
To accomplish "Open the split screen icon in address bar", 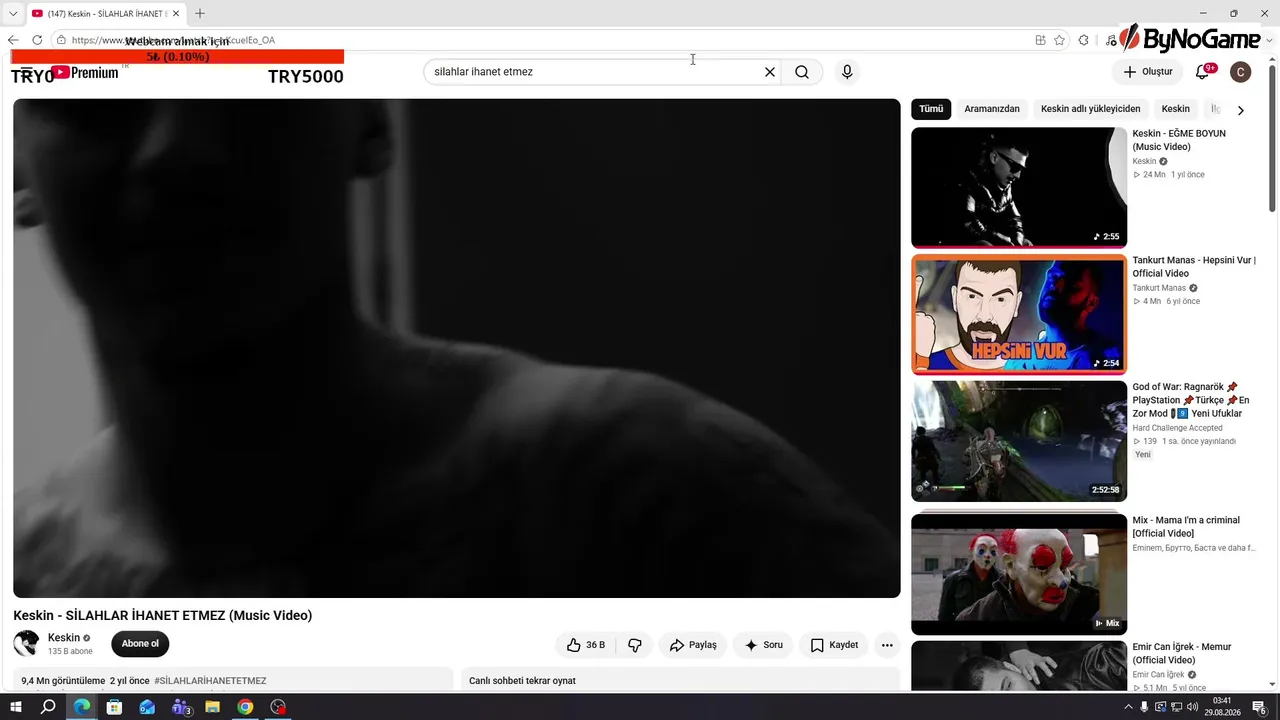I will 1040,40.
